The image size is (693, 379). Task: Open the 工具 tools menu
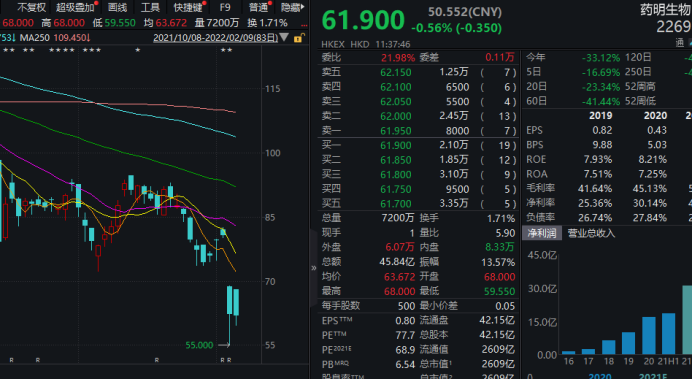tap(150, 8)
